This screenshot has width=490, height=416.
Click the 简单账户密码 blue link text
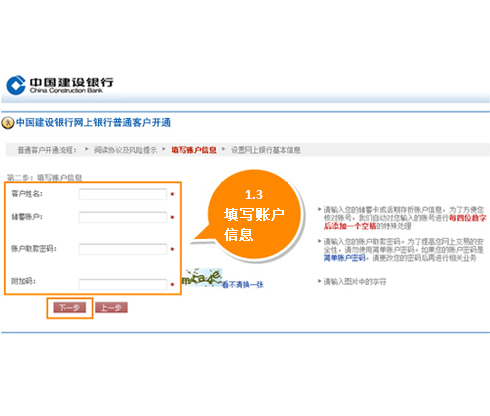pos(345,258)
